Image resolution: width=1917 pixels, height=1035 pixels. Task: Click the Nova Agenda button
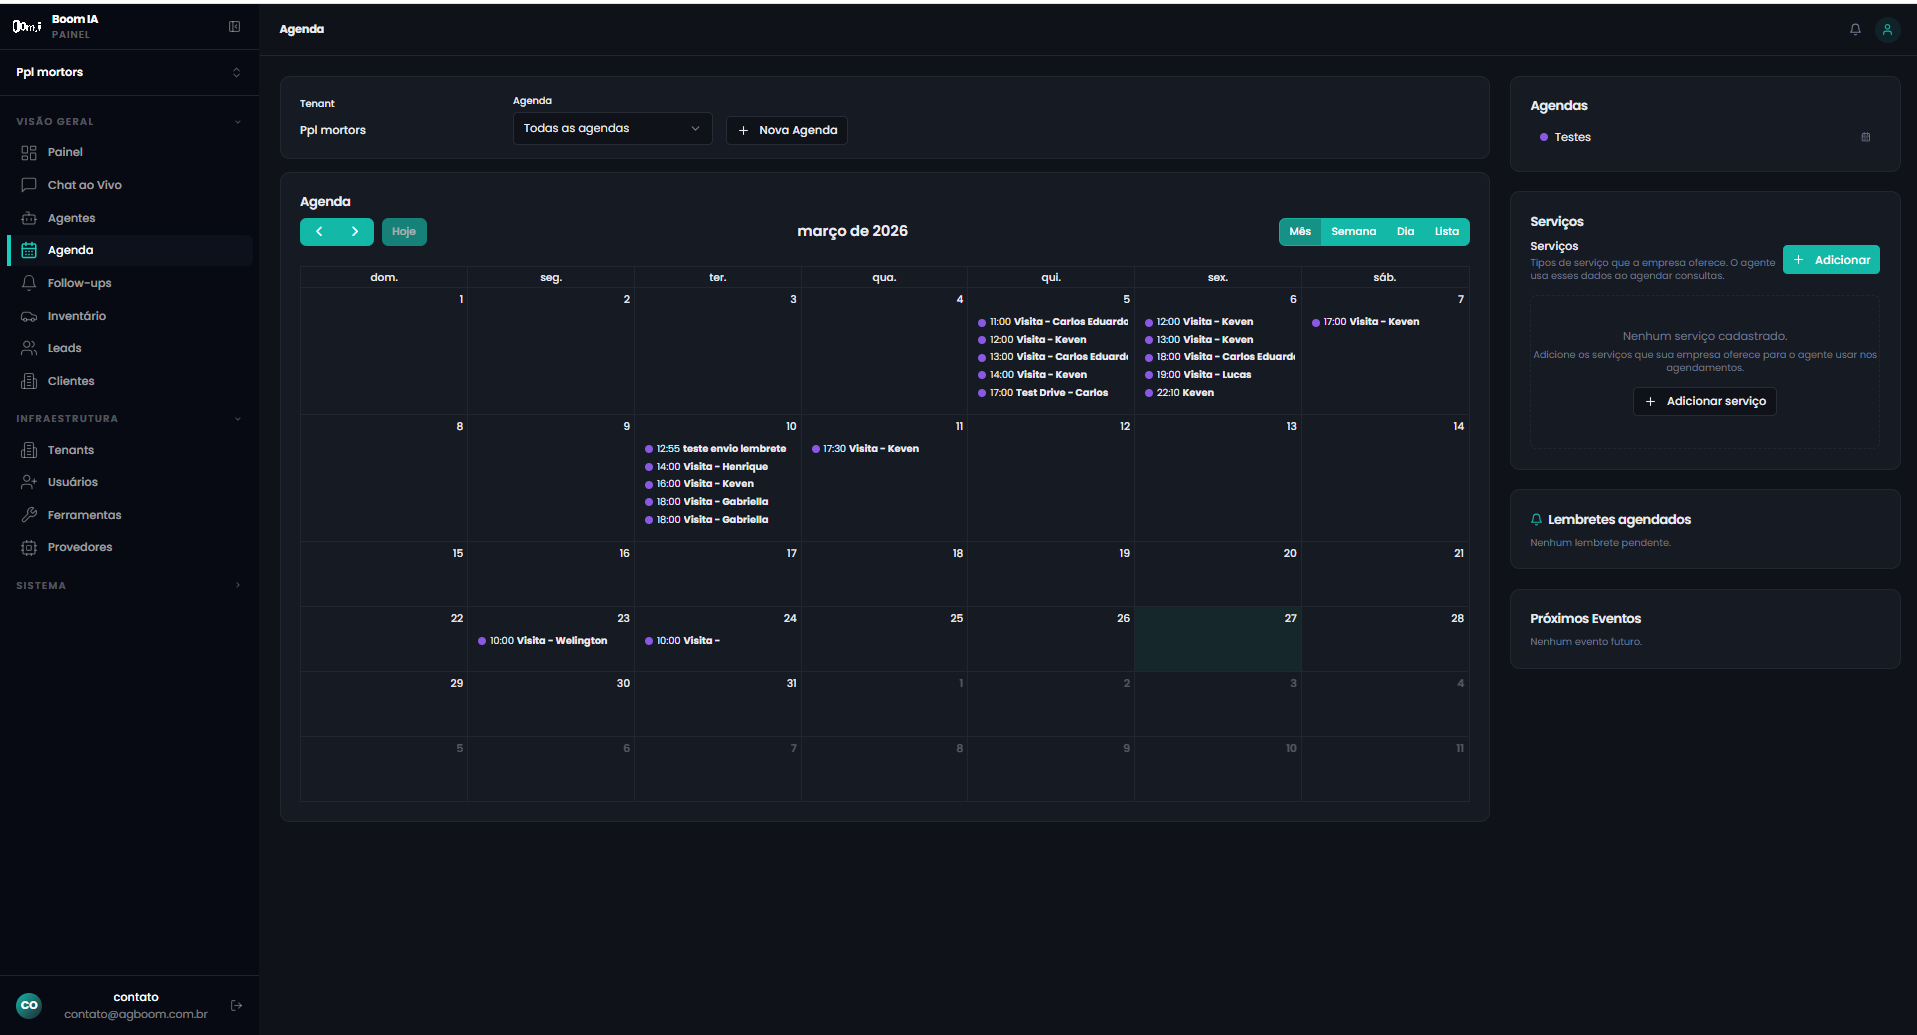coord(787,131)
